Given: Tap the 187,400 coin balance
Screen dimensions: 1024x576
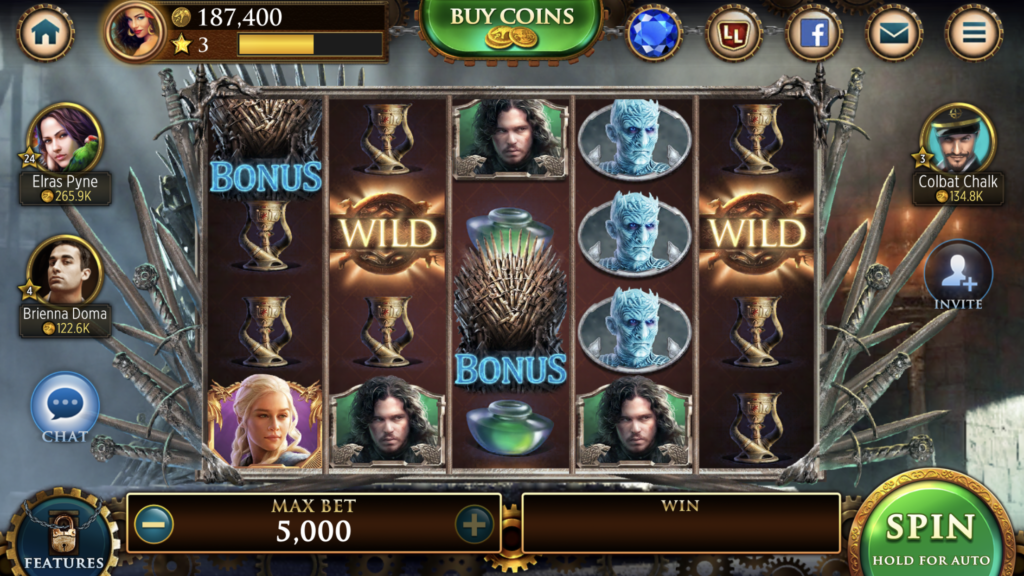Looking at the screenshot, I should (x=239, y=17).
